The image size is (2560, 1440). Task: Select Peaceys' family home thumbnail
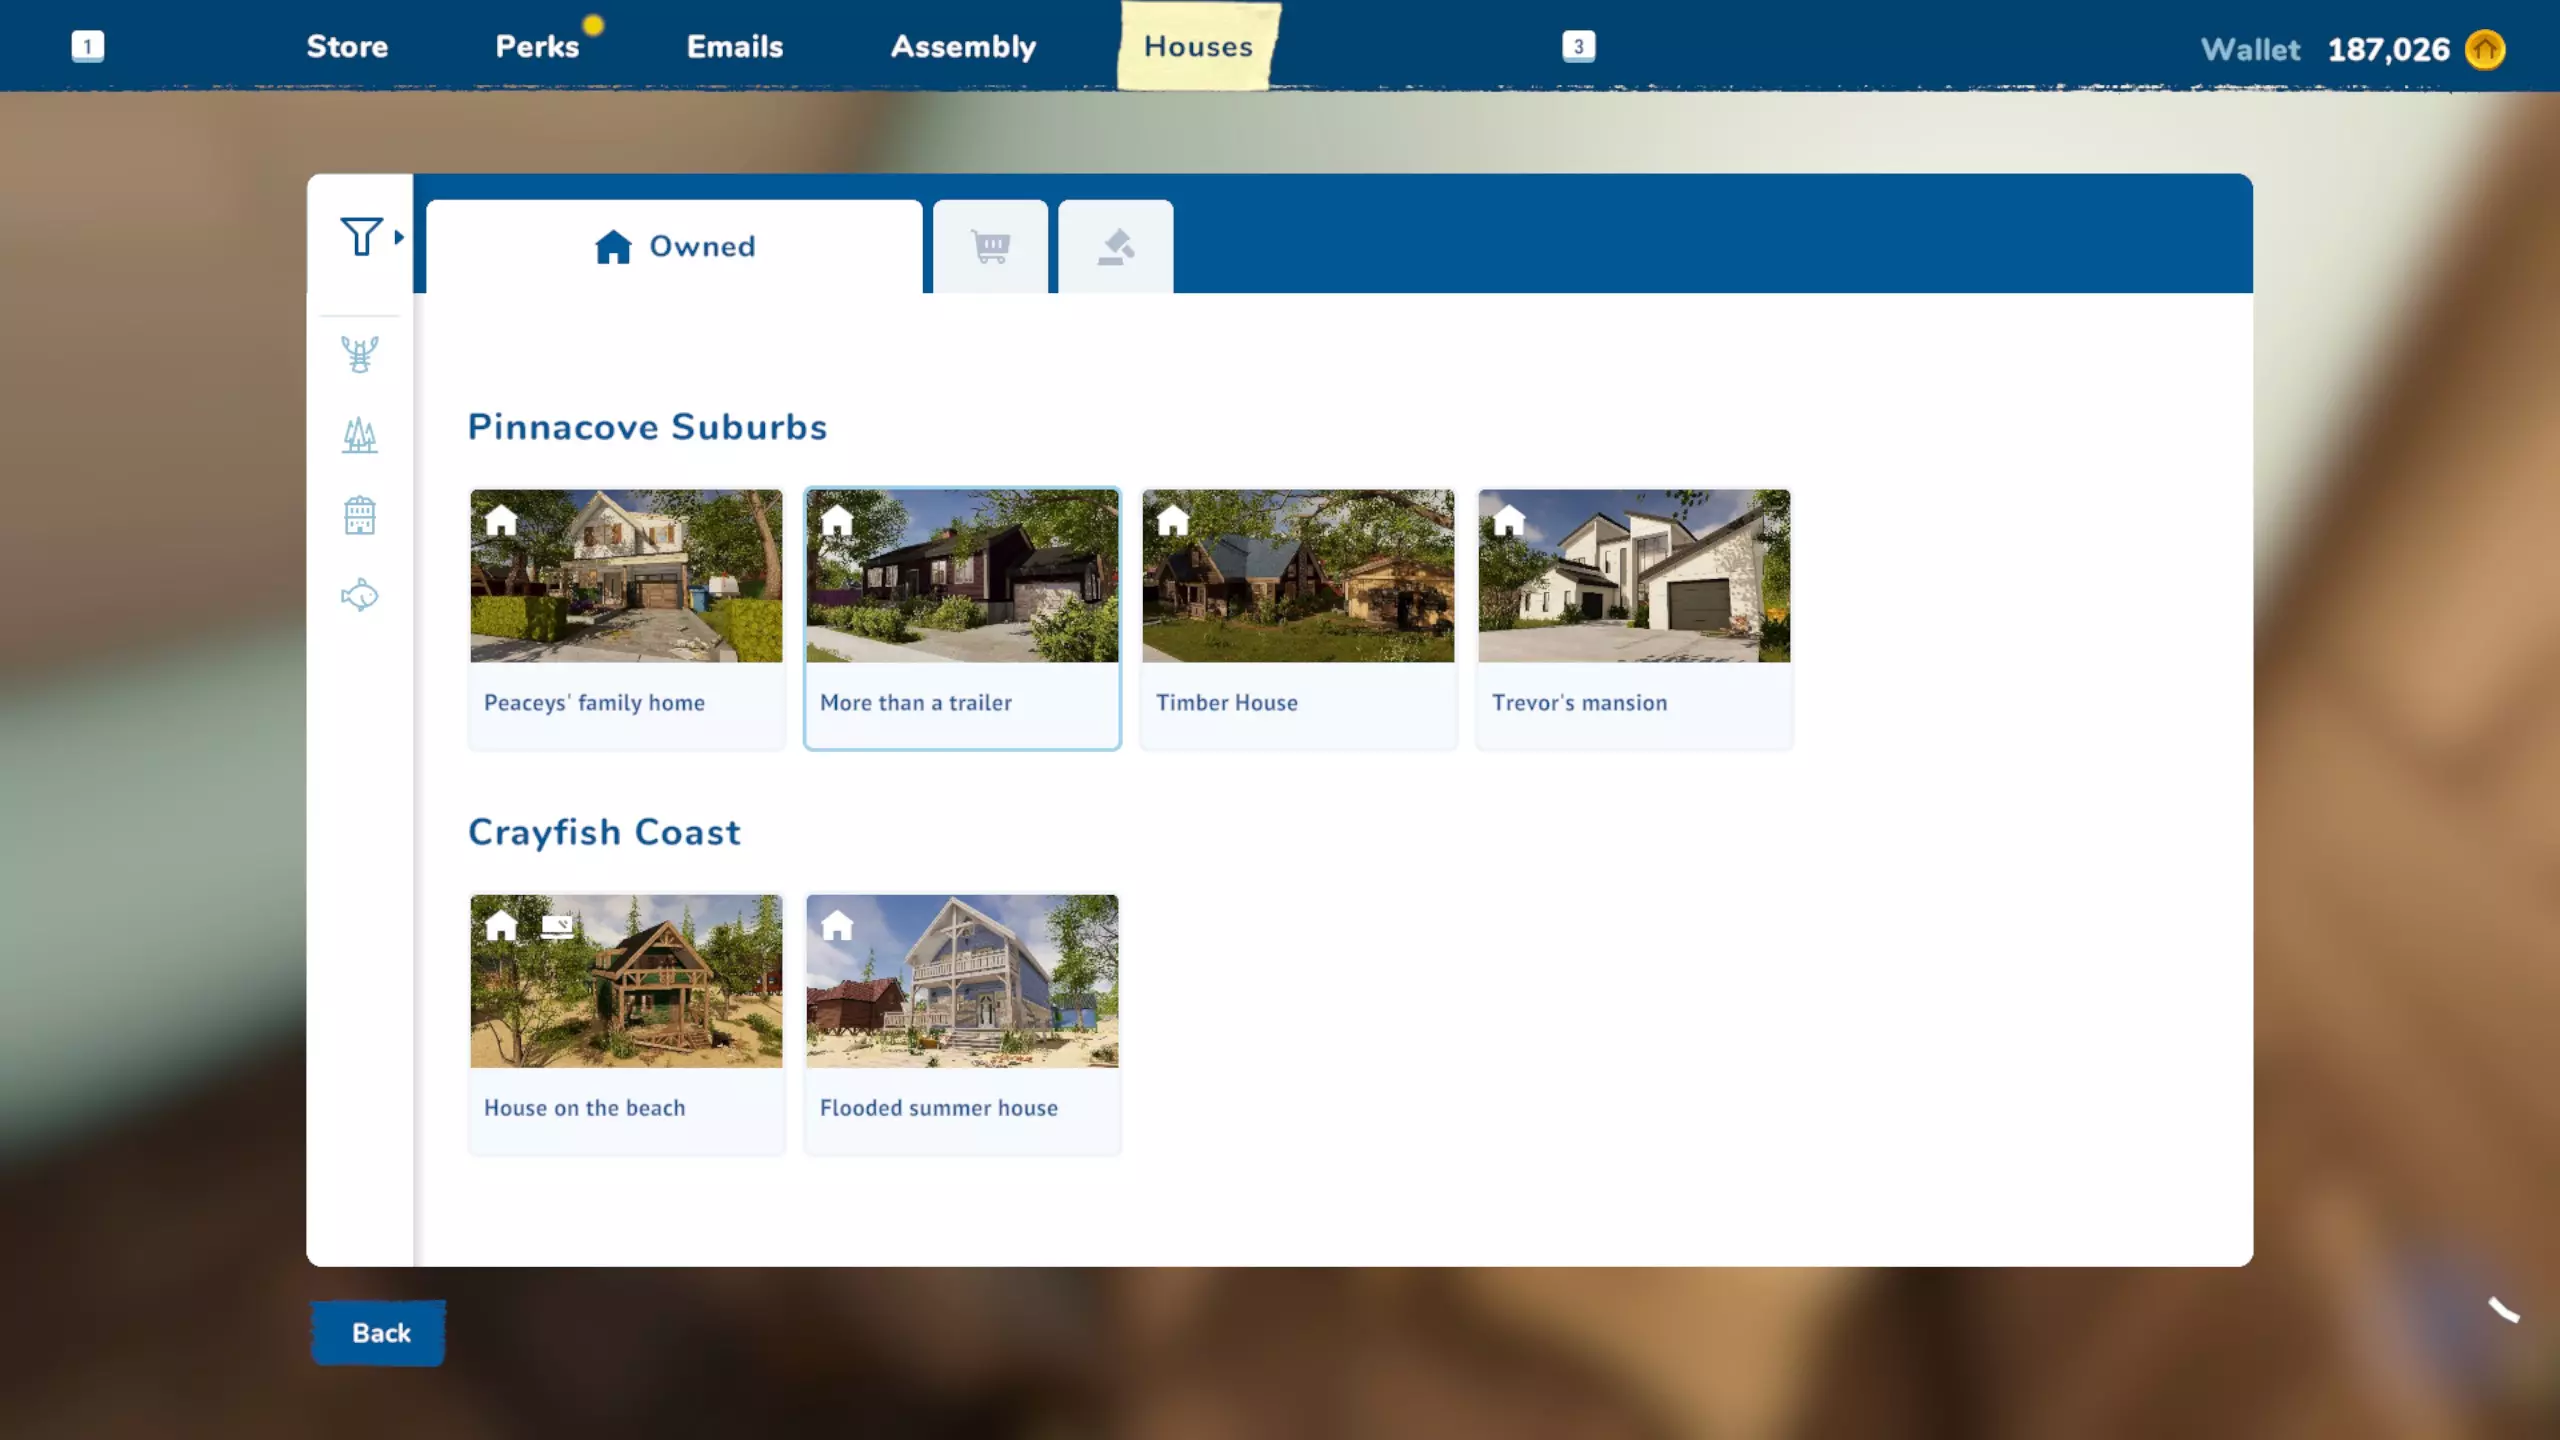(x=627, y=576)
